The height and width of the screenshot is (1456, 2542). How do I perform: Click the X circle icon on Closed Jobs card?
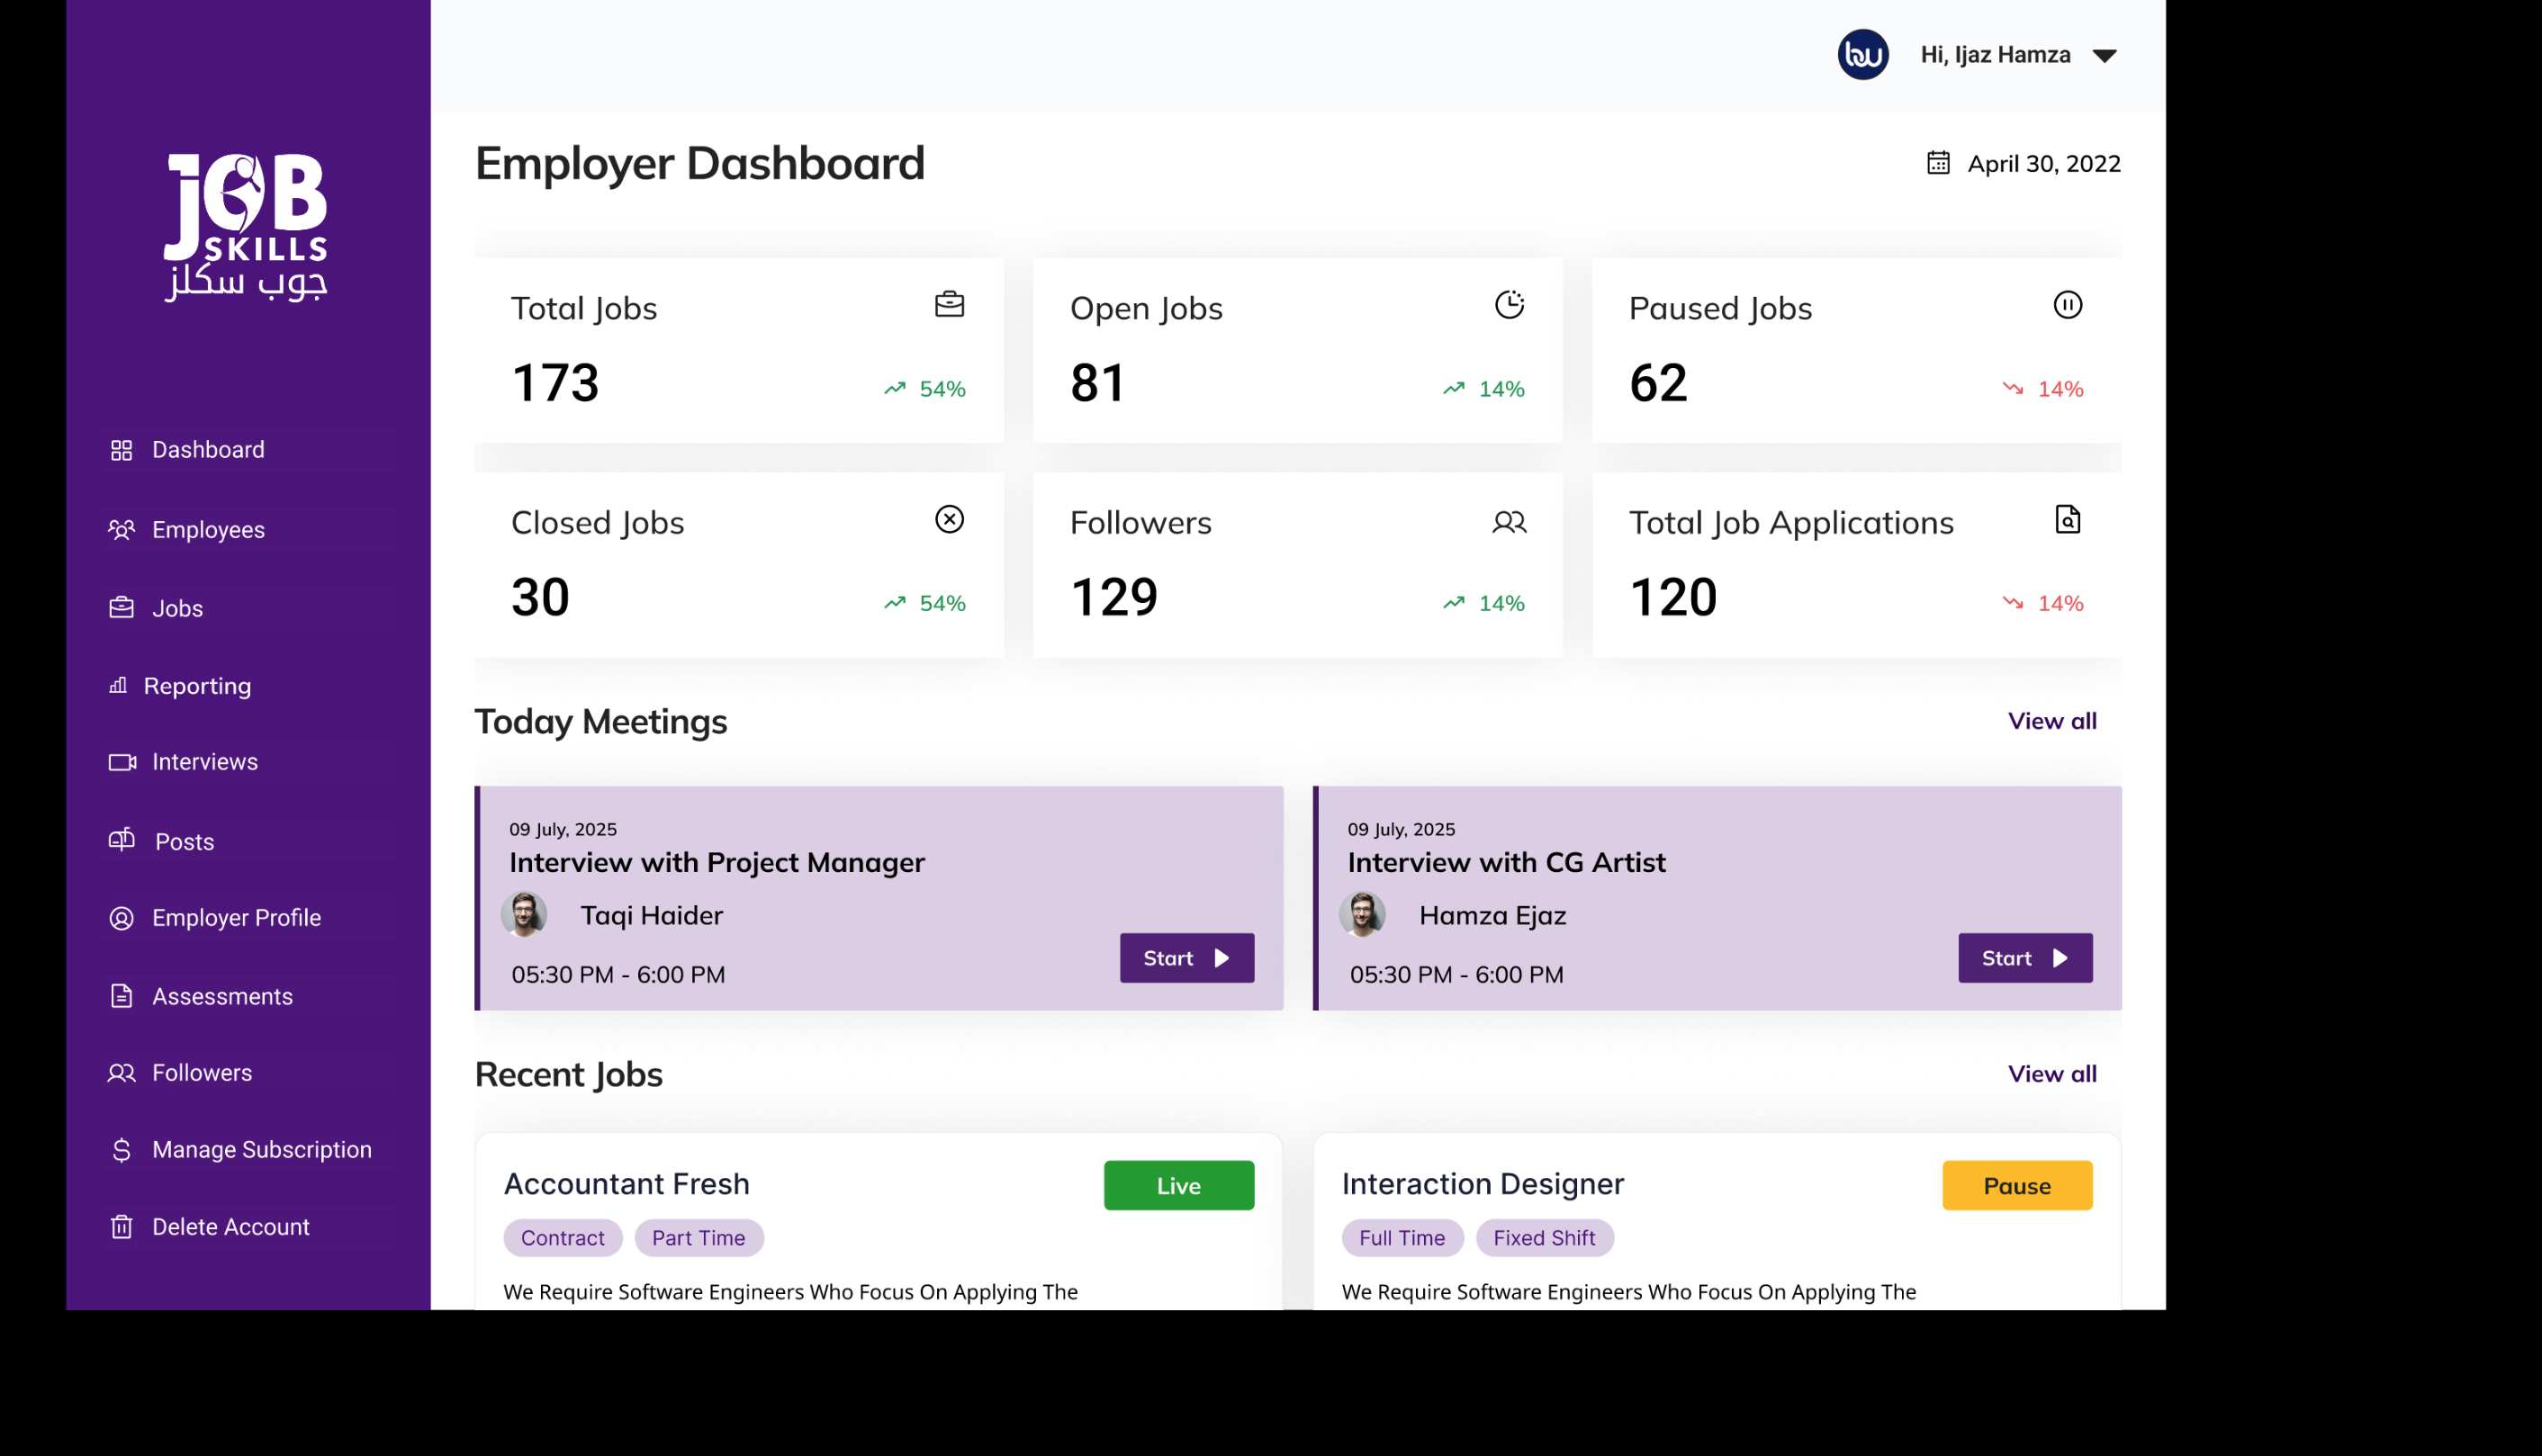pos(949,519)
